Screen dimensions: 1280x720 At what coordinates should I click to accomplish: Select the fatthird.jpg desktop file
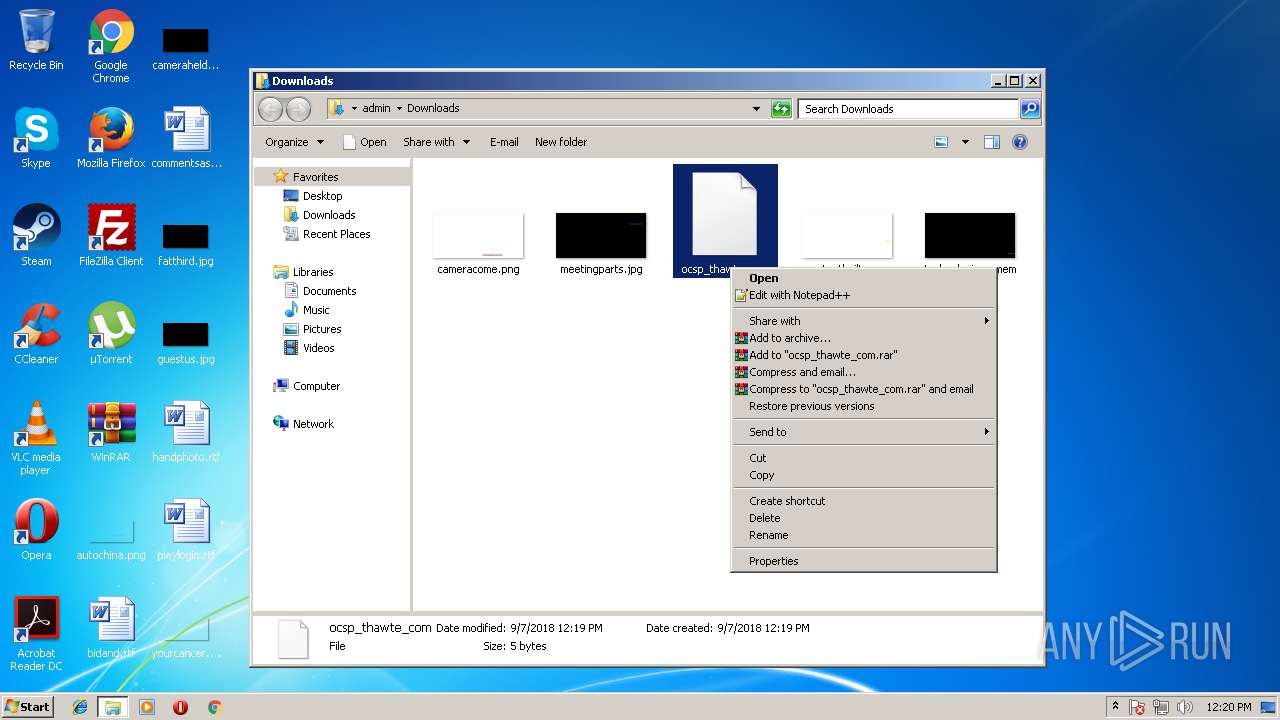coord(186,244)
